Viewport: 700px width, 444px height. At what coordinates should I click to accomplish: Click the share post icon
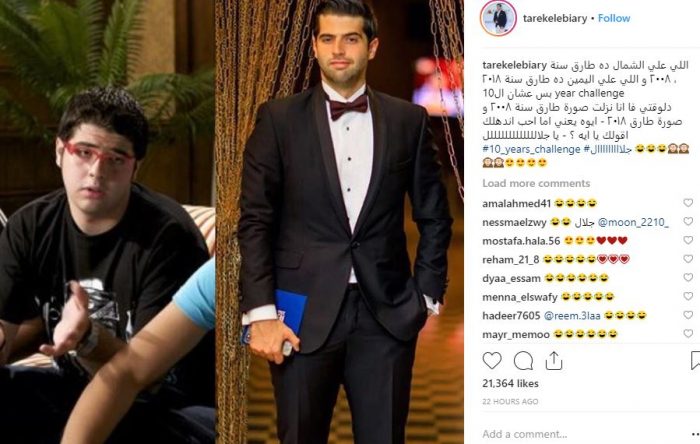pyautogui.click(x=554, y=361)
